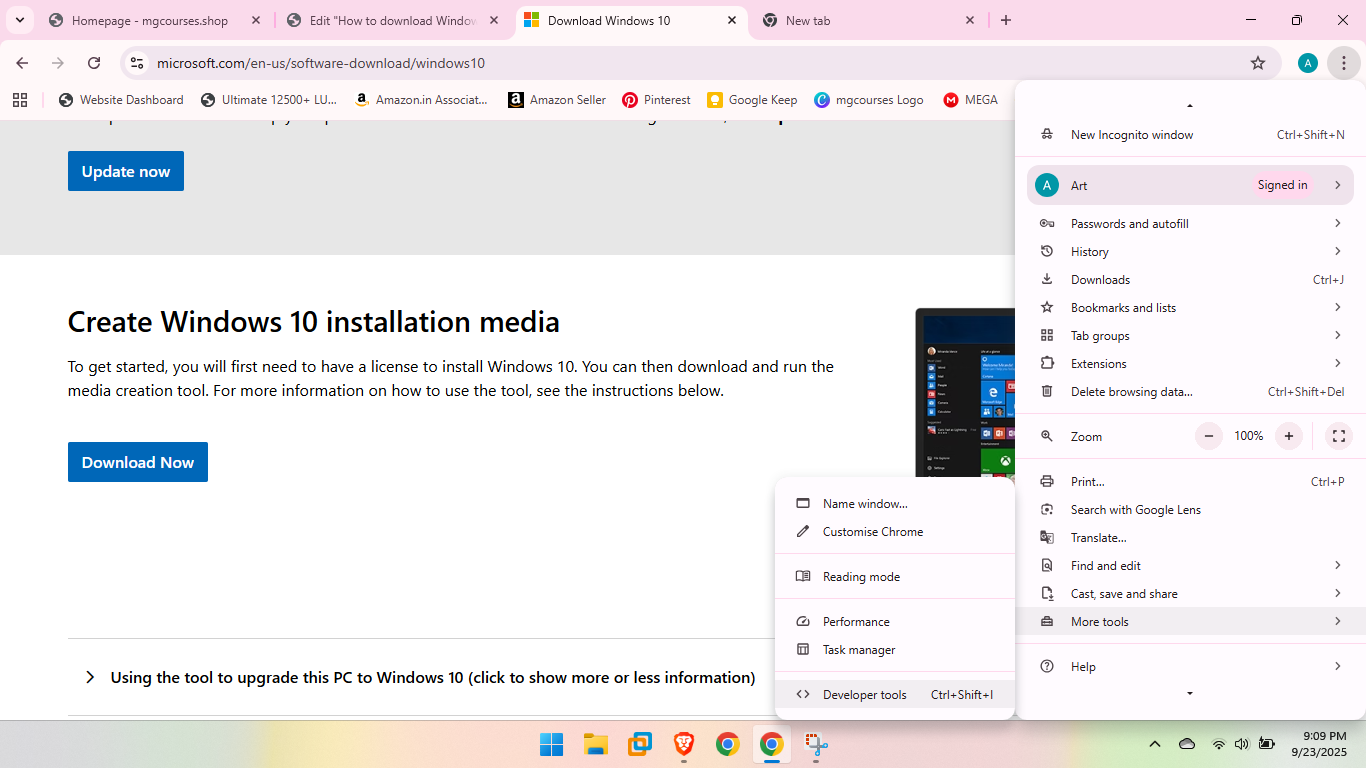Screen dimensions: 1366x768
Task: Open the tab search dropdown arrow
Action: (x=19, y=20)
